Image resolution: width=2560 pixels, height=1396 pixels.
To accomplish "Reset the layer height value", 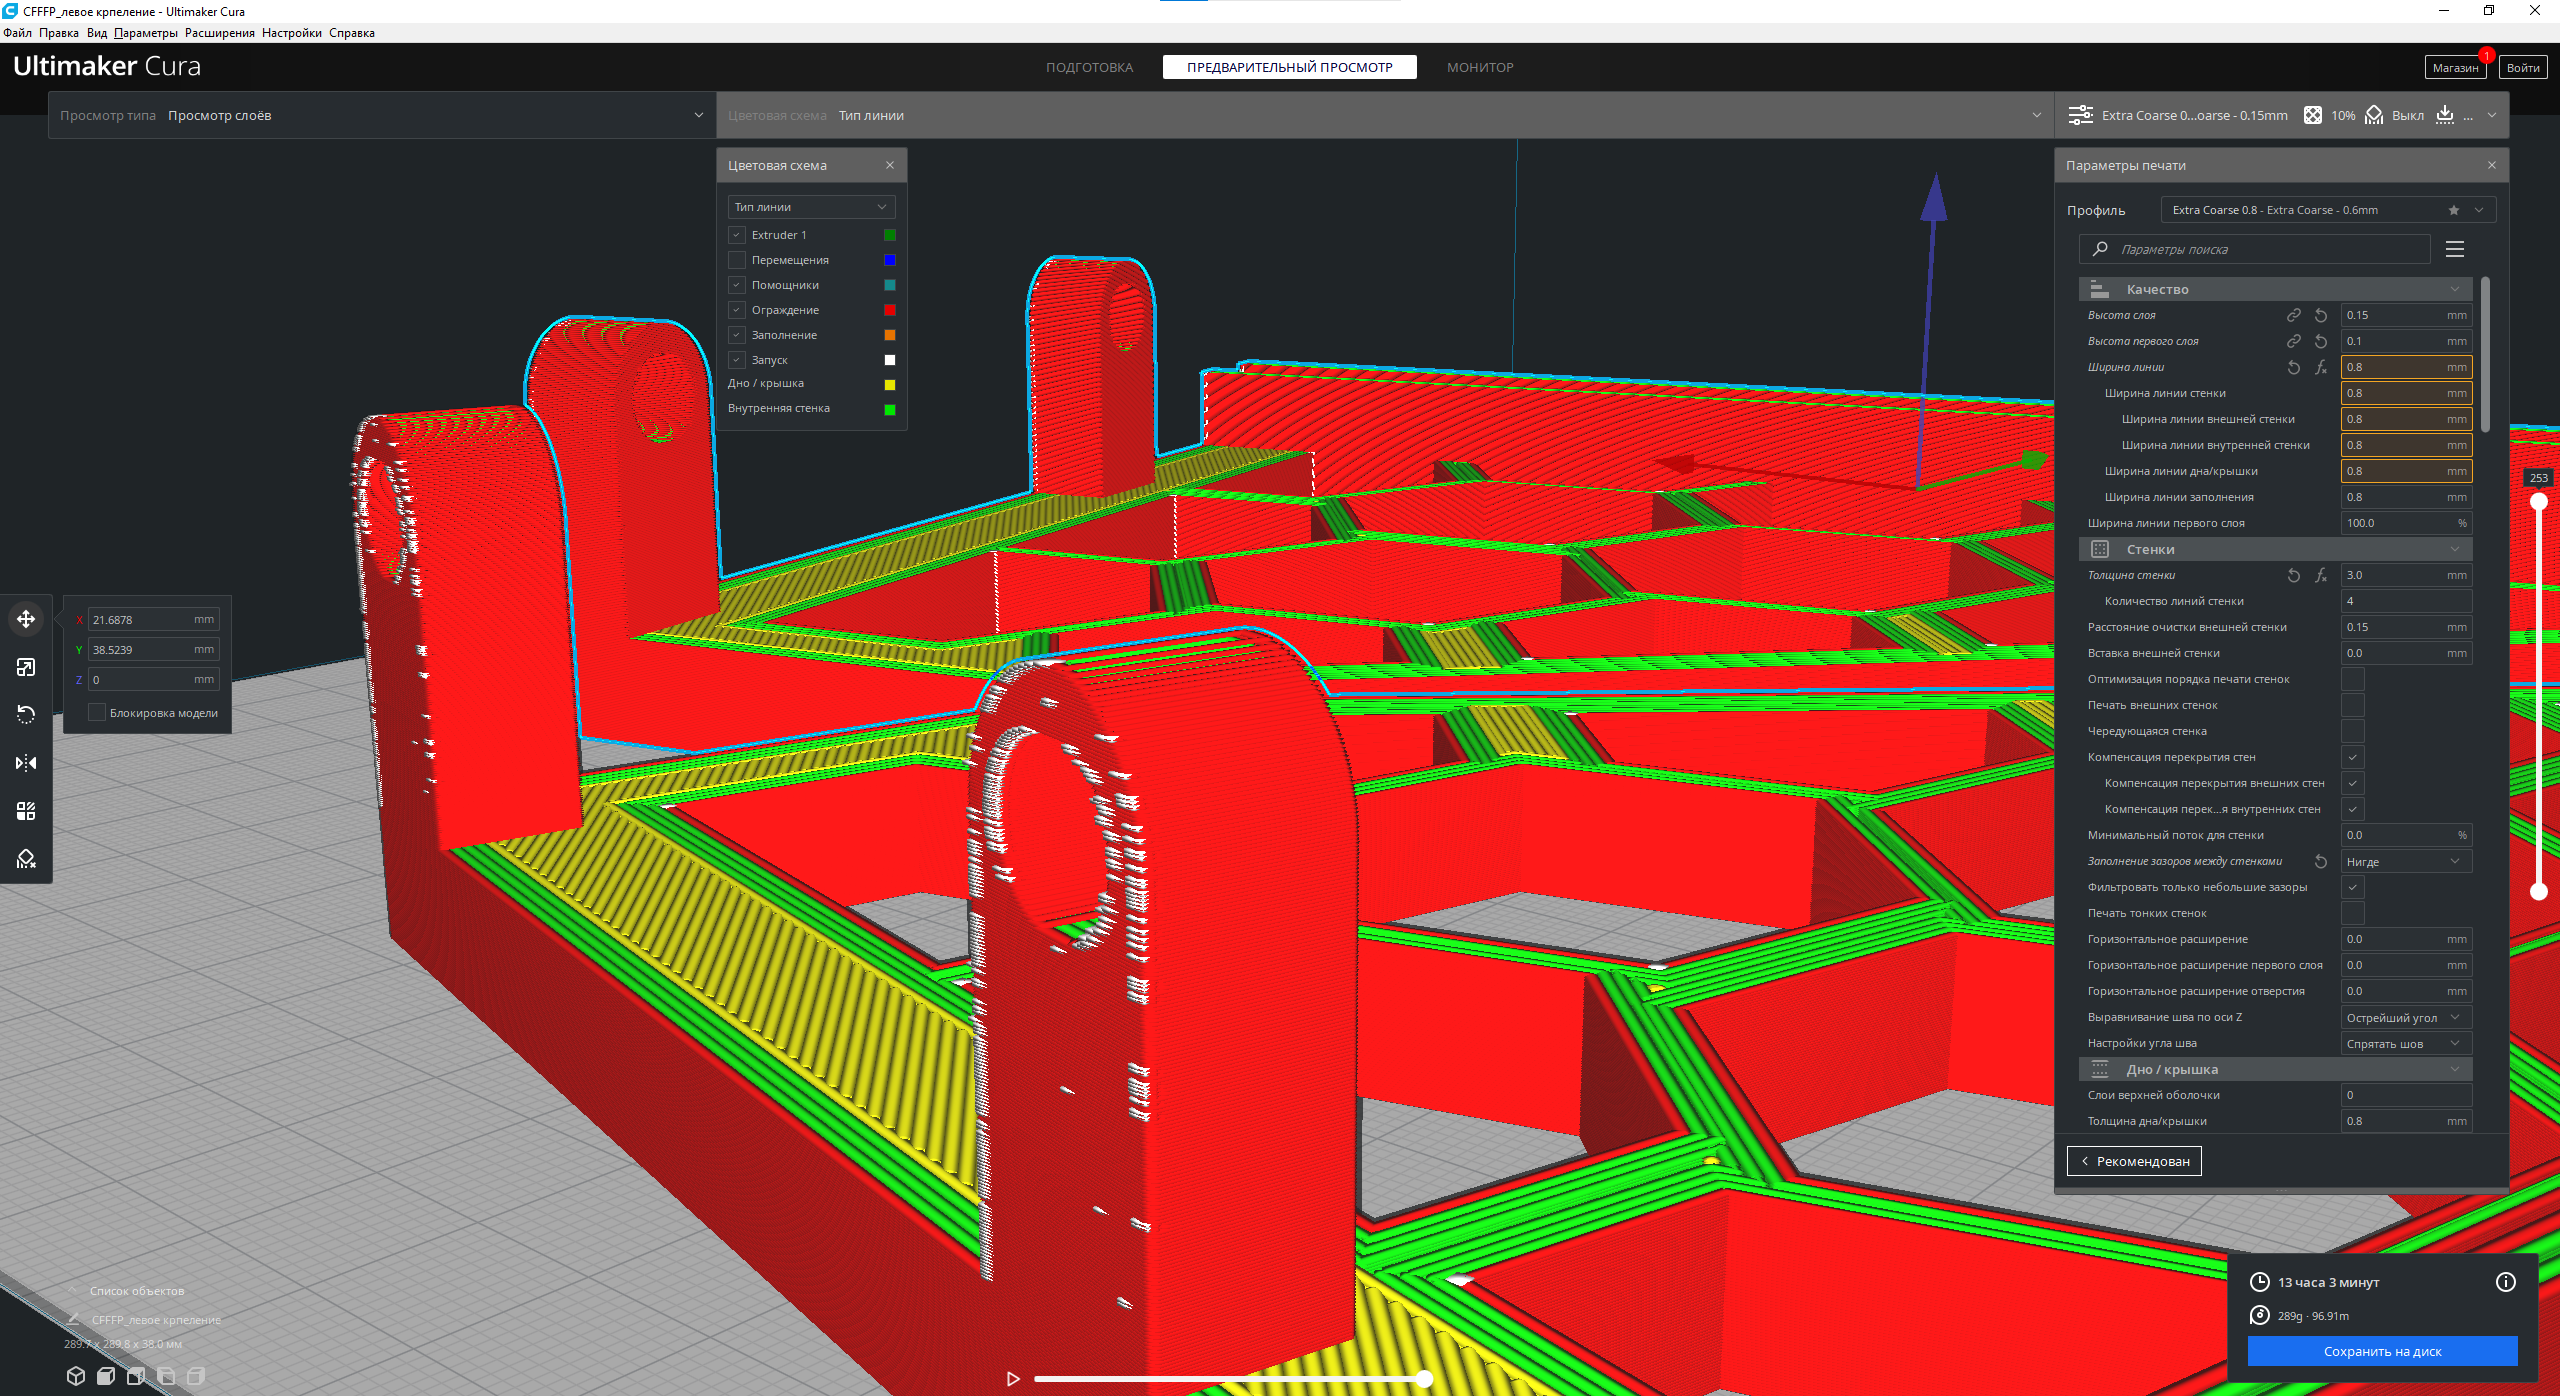I will 2320,315.
